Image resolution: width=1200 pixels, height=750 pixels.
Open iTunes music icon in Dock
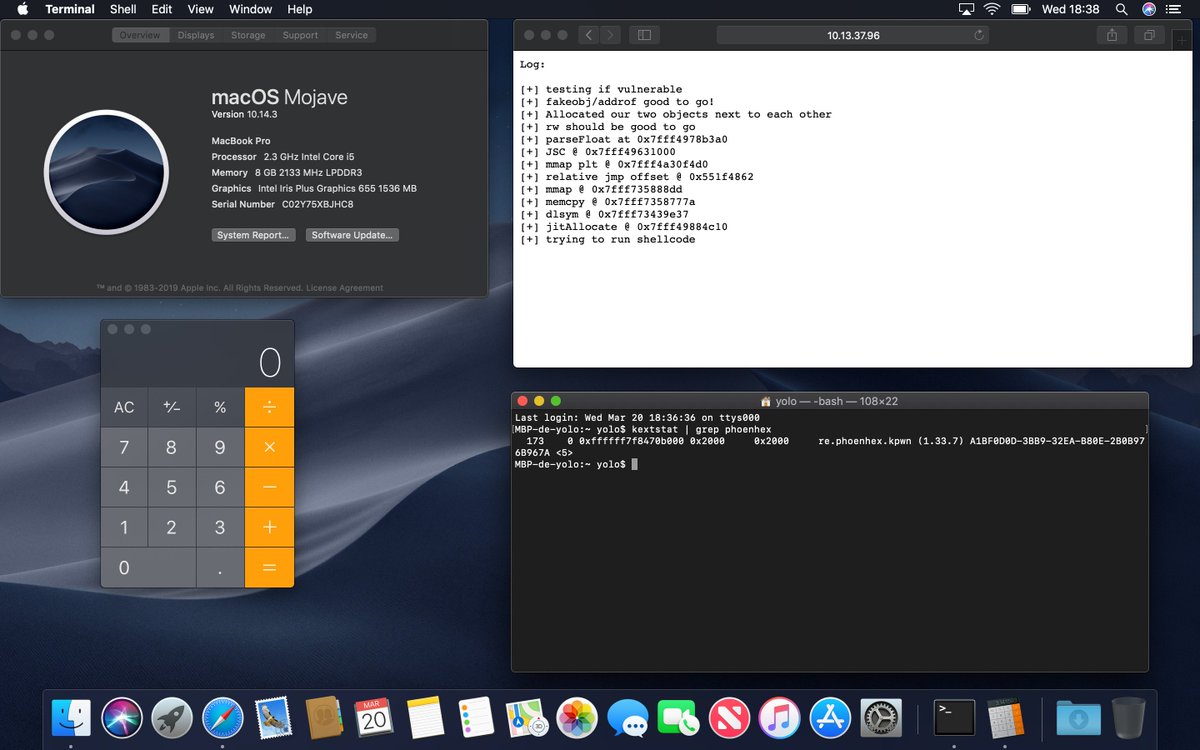[x=779, y=717]
